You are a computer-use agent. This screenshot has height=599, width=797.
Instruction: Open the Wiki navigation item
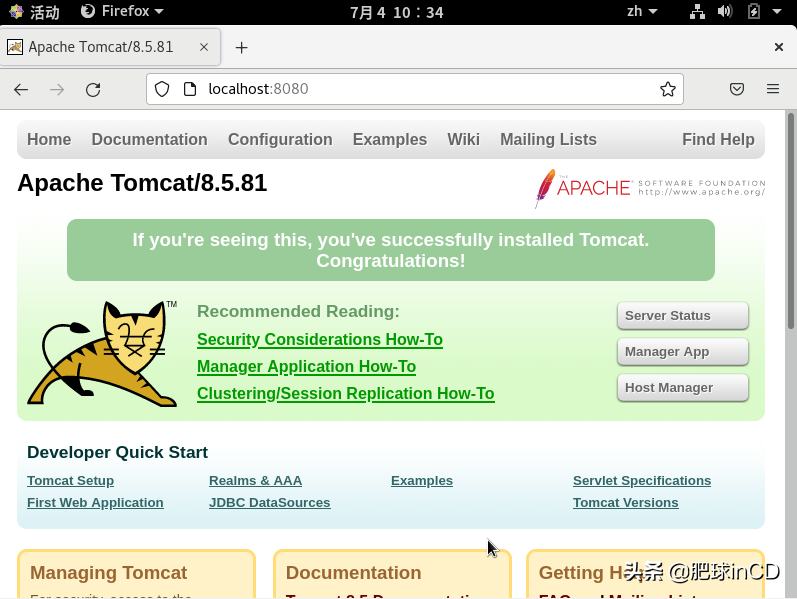(x=464, y=139)
